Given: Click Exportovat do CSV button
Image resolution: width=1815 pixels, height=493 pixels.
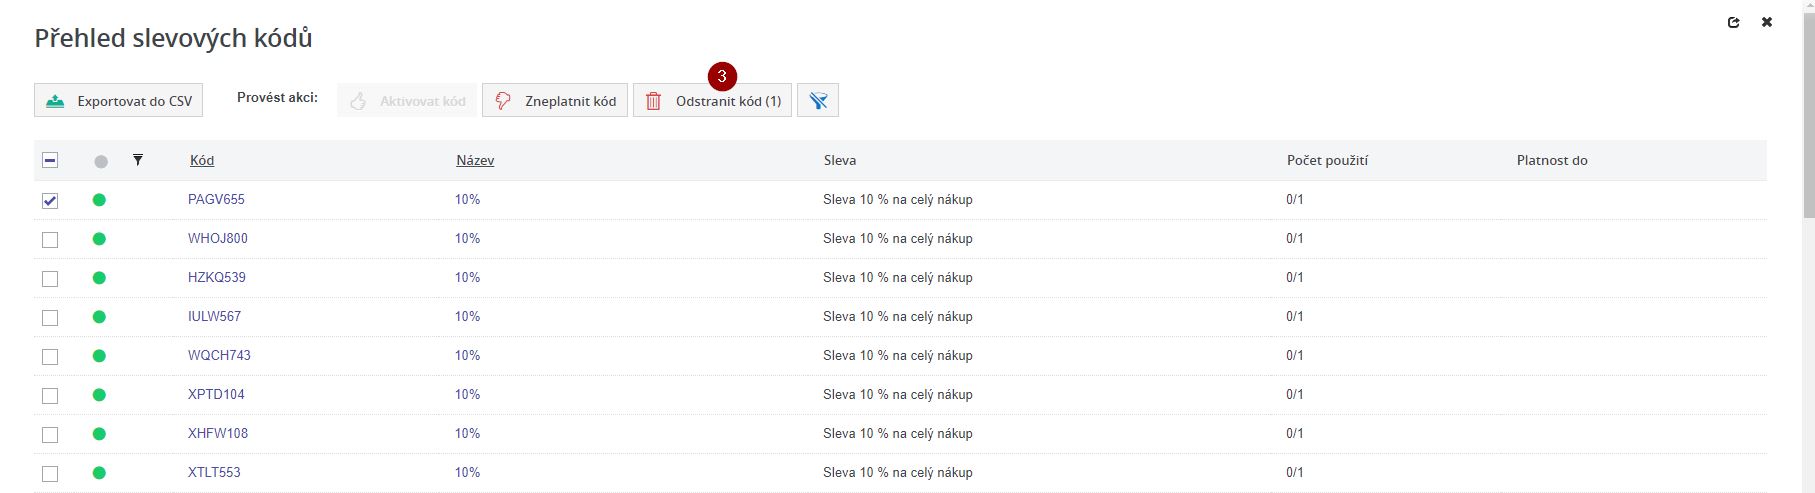Looking at the screenshot, I should pyautogui.click(x=119, y=101).
